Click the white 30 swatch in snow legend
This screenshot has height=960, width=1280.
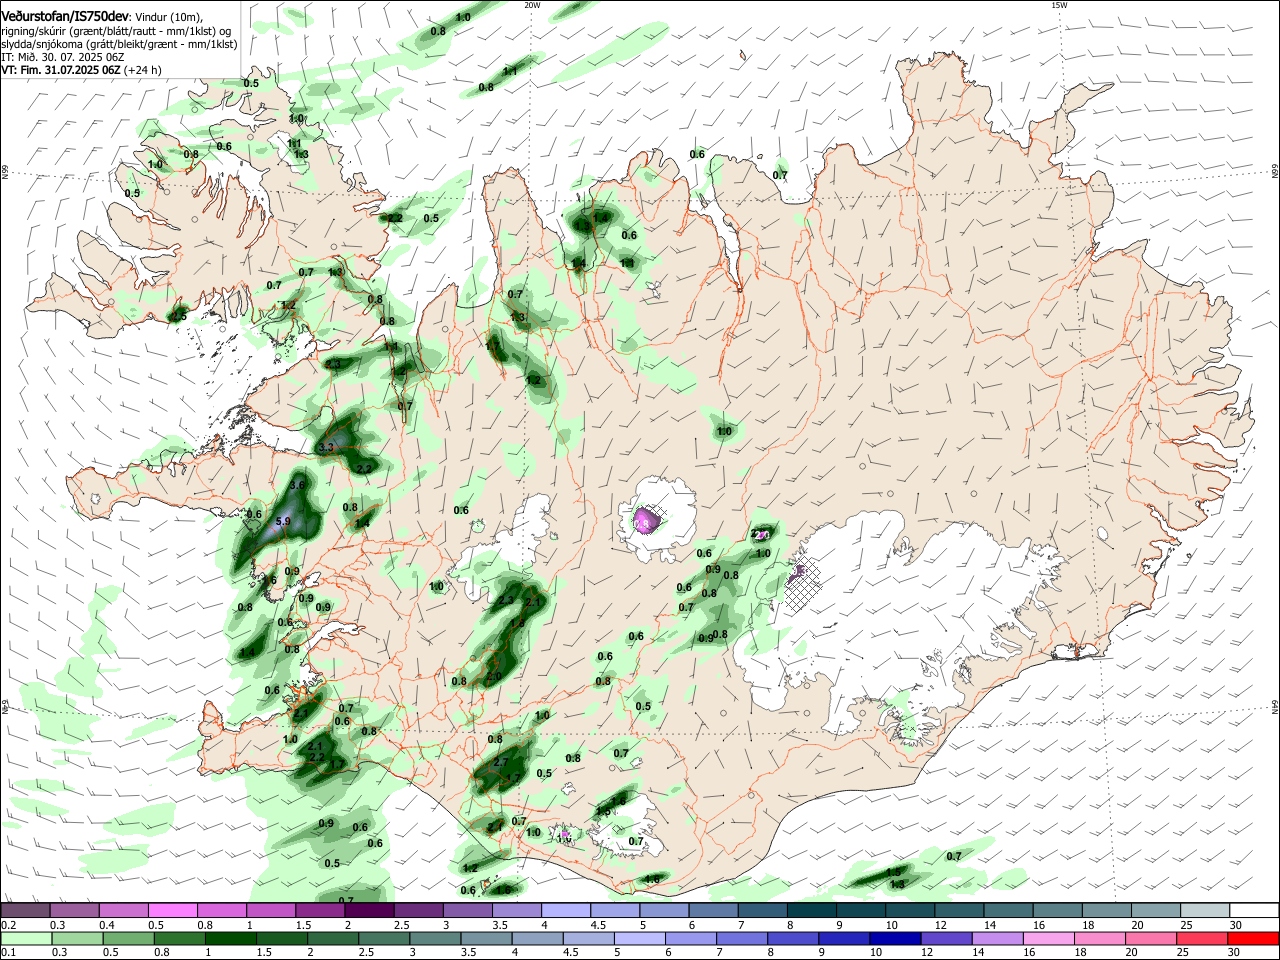1254,911
